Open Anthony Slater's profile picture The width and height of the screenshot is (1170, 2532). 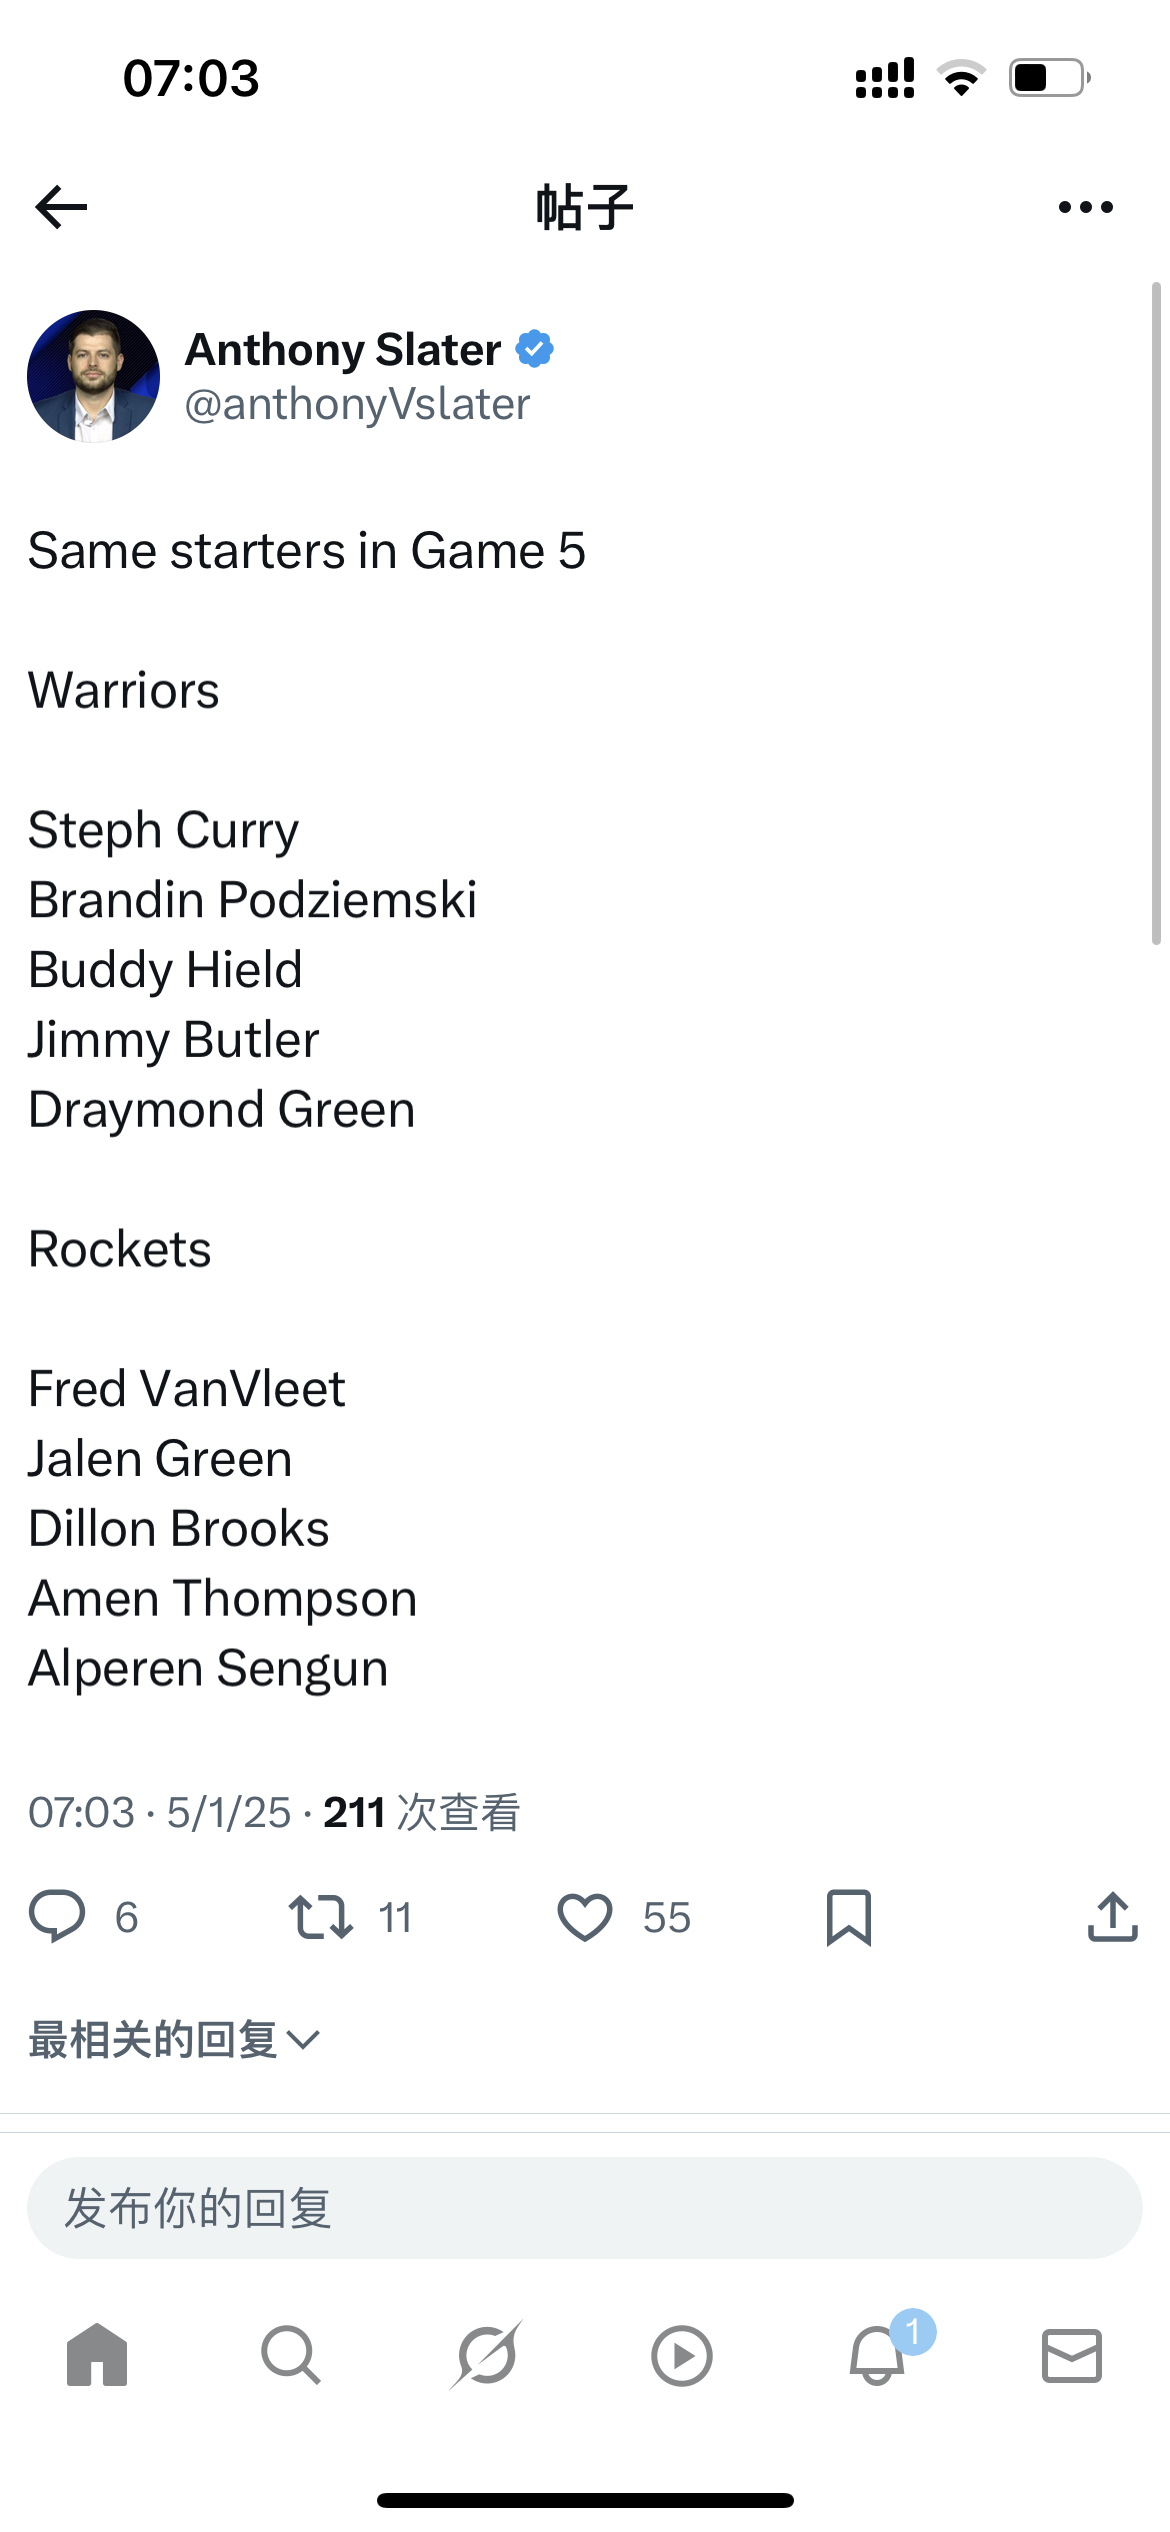tap(93, 376)
